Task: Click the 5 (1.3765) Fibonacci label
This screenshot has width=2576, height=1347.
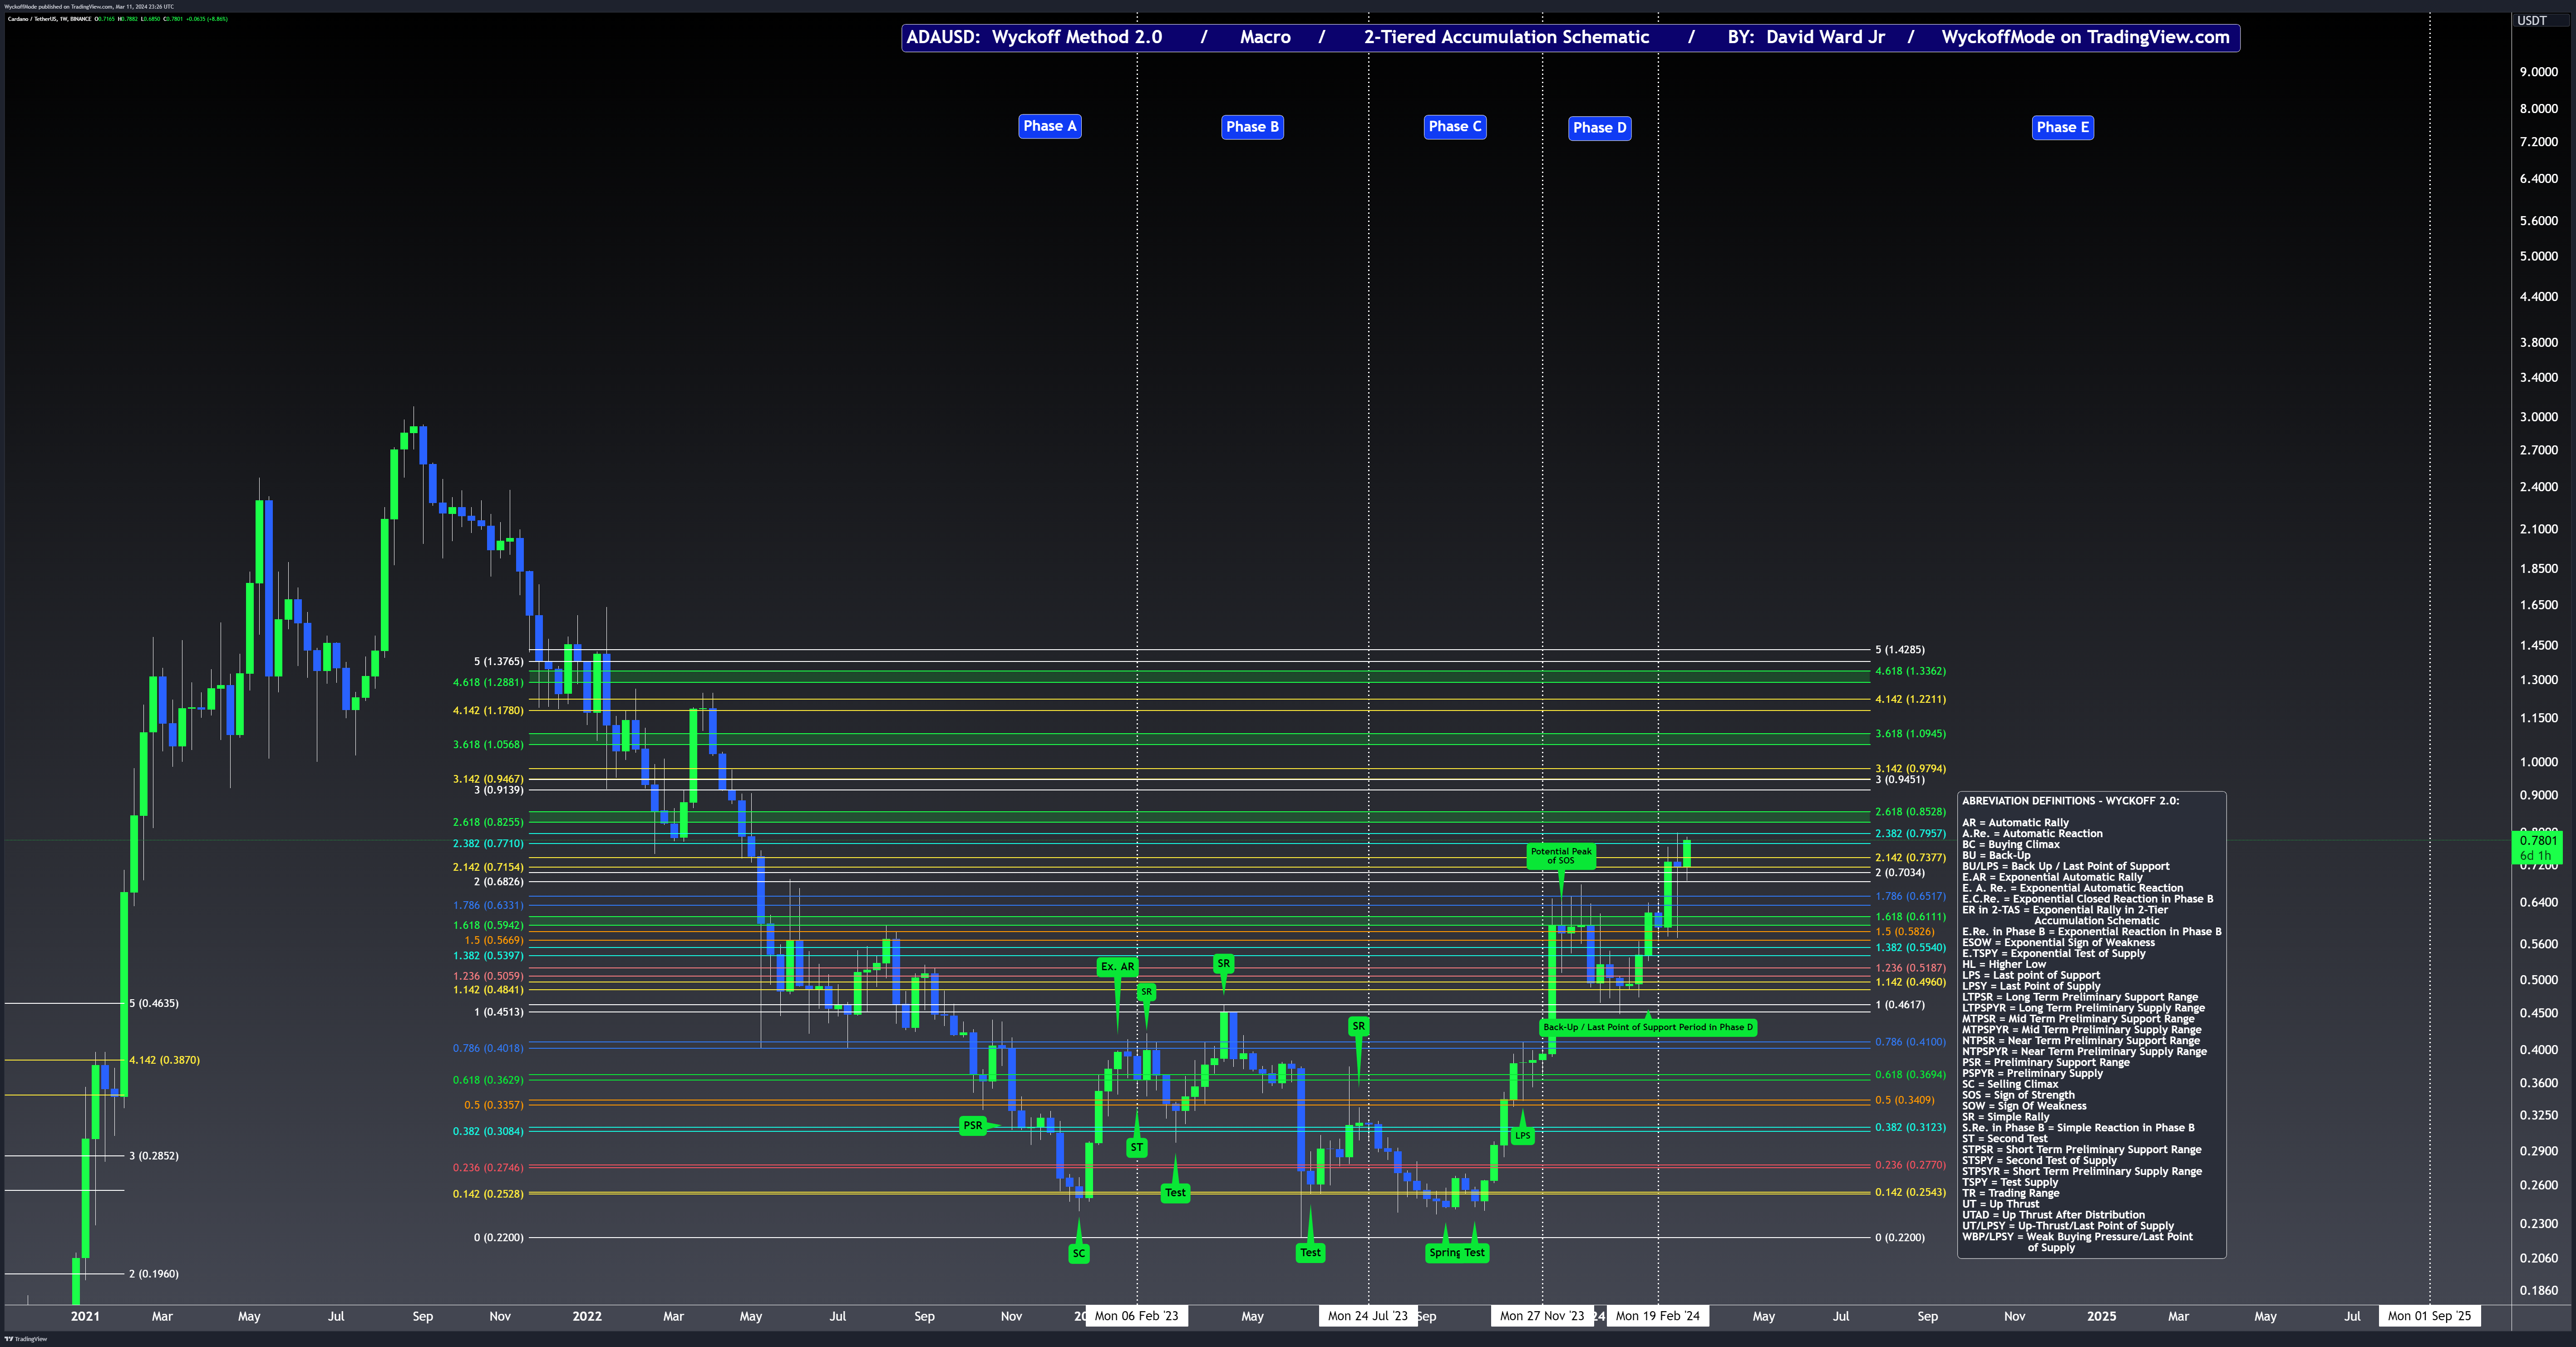Action: pyautogui.click(x=498, y=662)
